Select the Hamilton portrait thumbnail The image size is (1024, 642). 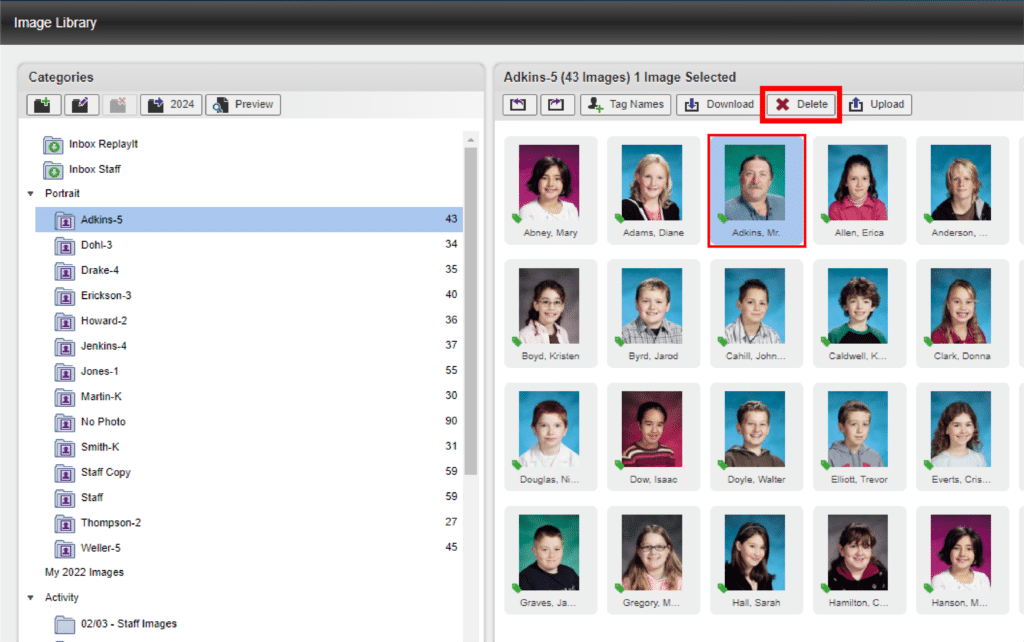click(859, 560)
